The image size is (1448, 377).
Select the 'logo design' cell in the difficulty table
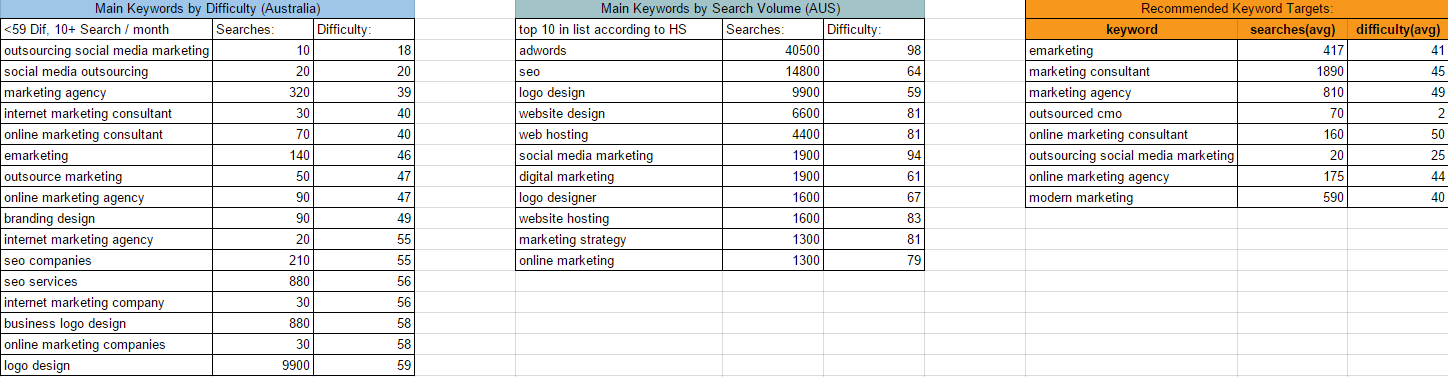[106, 365]
